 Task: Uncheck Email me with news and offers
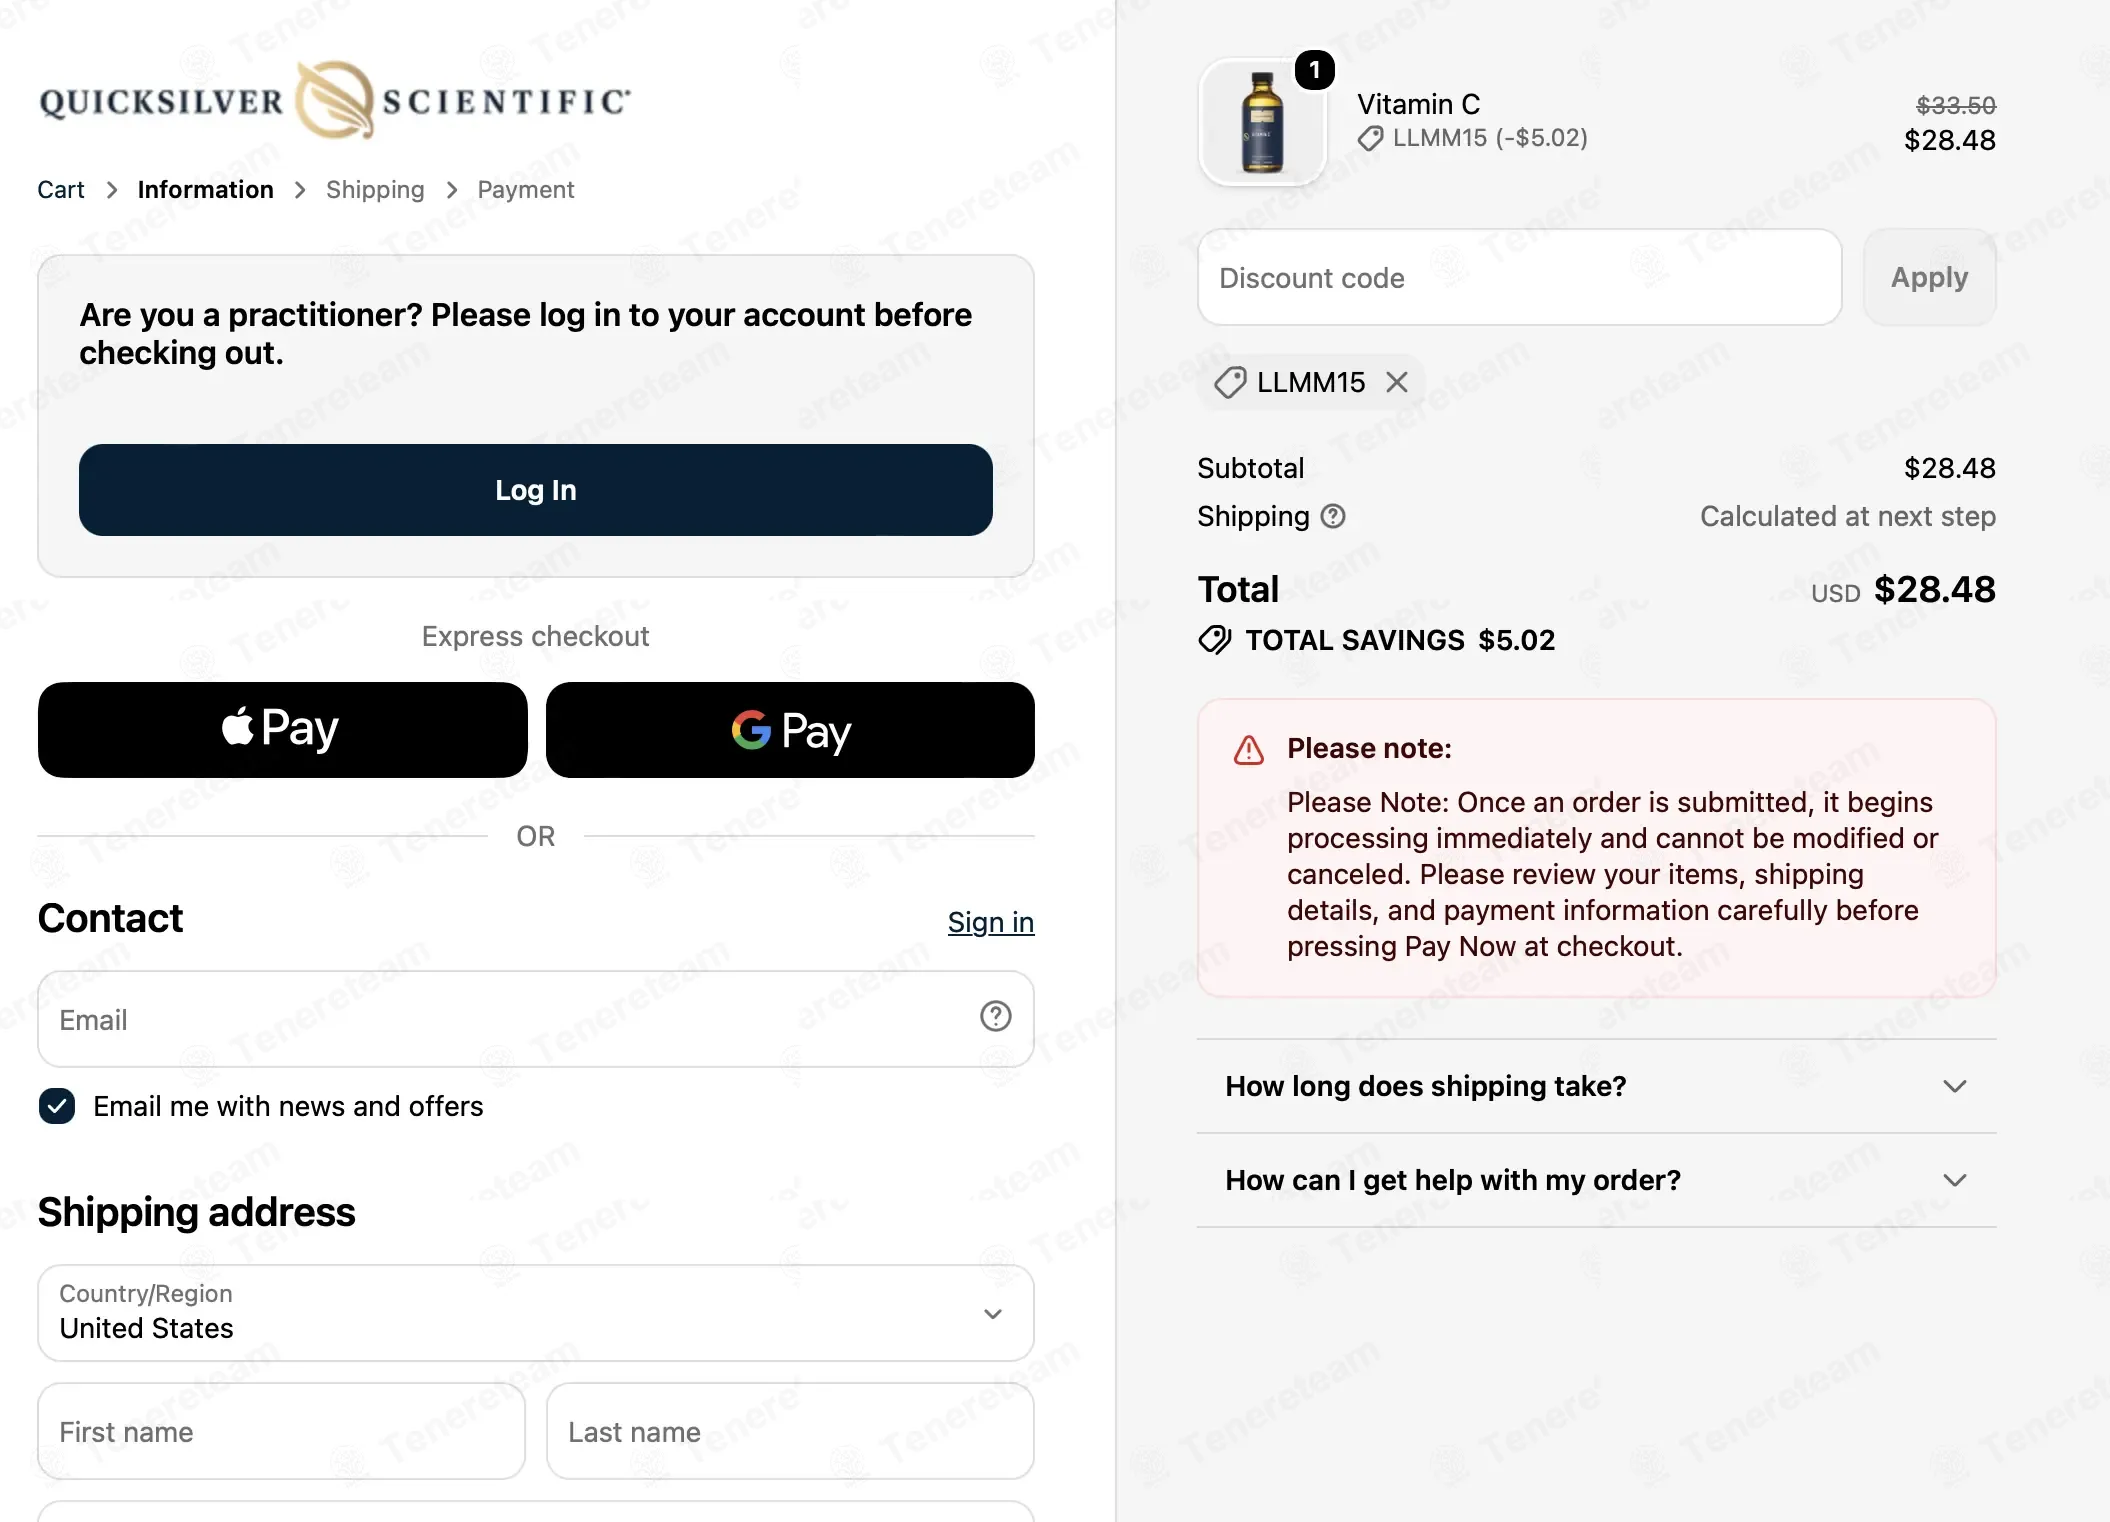[x=57, y=1106]
